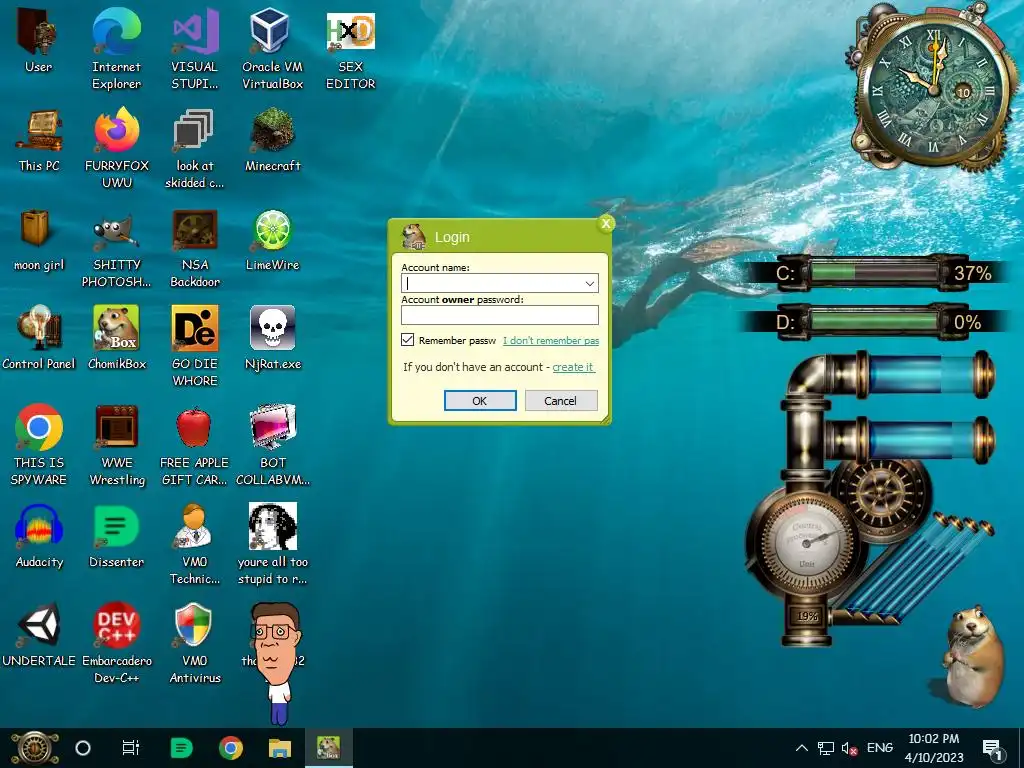Launch the Unity UNDERTALE shortcut
The image size is (1024, 768).
click(39, 624)
